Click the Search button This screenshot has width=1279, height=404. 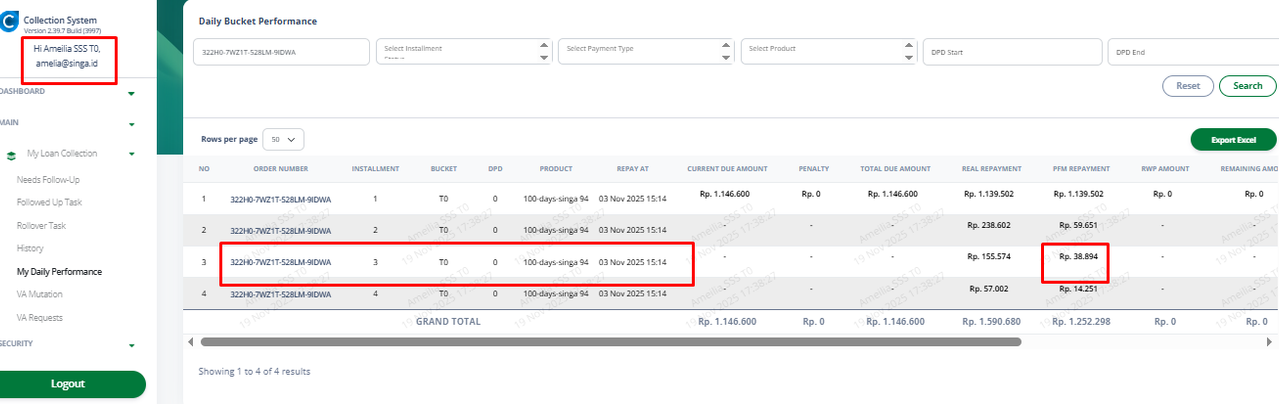click(x=1248, y=86)
